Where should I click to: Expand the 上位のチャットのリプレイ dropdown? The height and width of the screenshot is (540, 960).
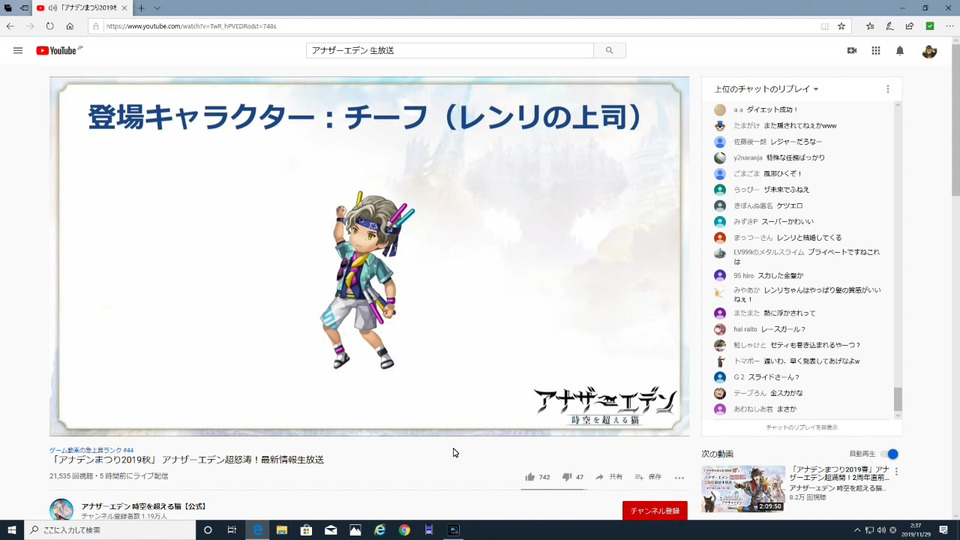tap(765, 89)
